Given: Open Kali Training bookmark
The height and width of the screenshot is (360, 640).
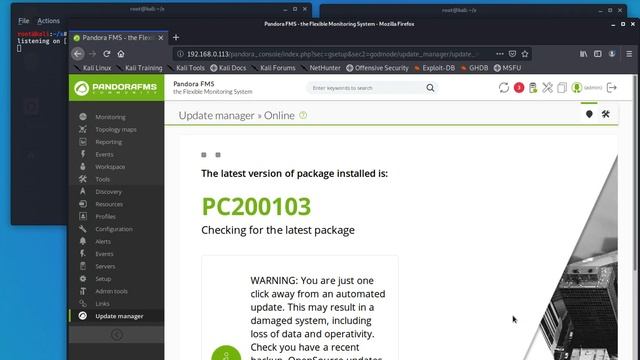Looking at the screenshot, I should (140, 68).
